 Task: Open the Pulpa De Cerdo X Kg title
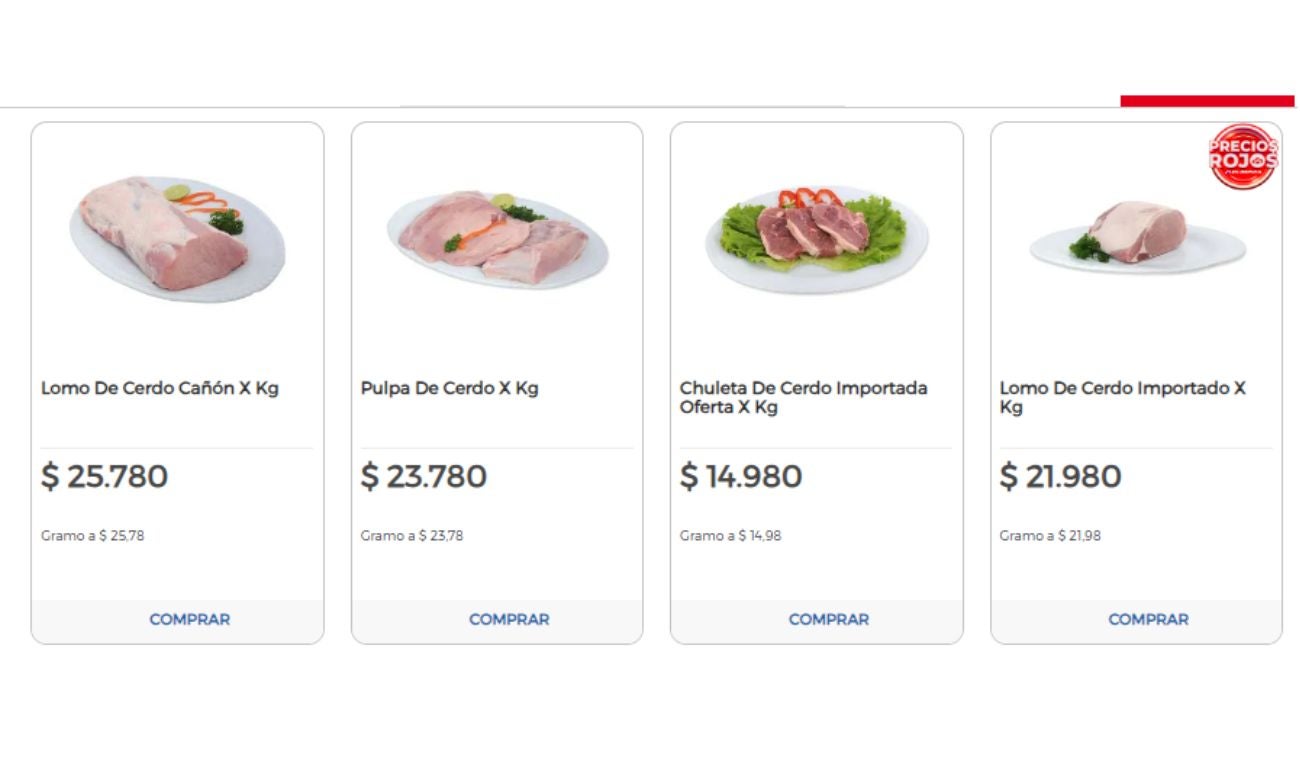pyautogui.click(x=449, y=388)
